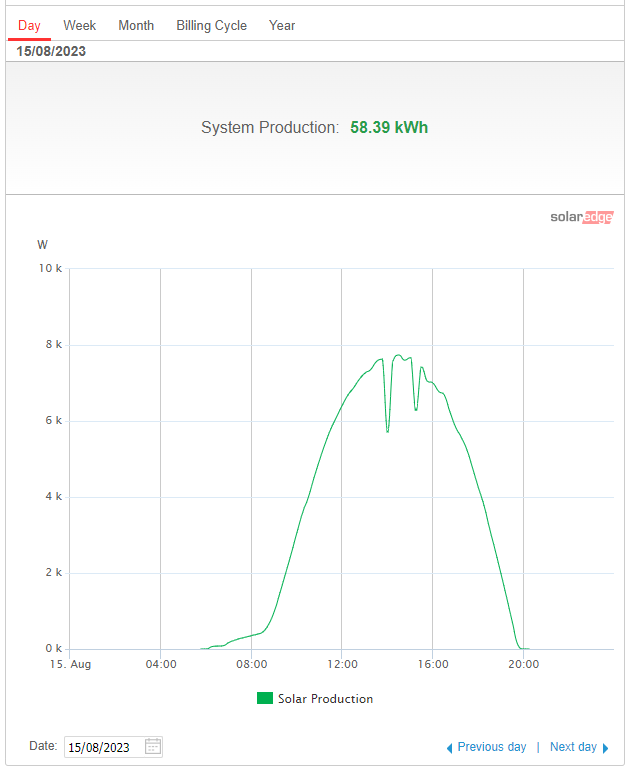The height and width of the screenshot is (769, 631).
Task: Click the Solar Production legend label
Action: point(325,698)
